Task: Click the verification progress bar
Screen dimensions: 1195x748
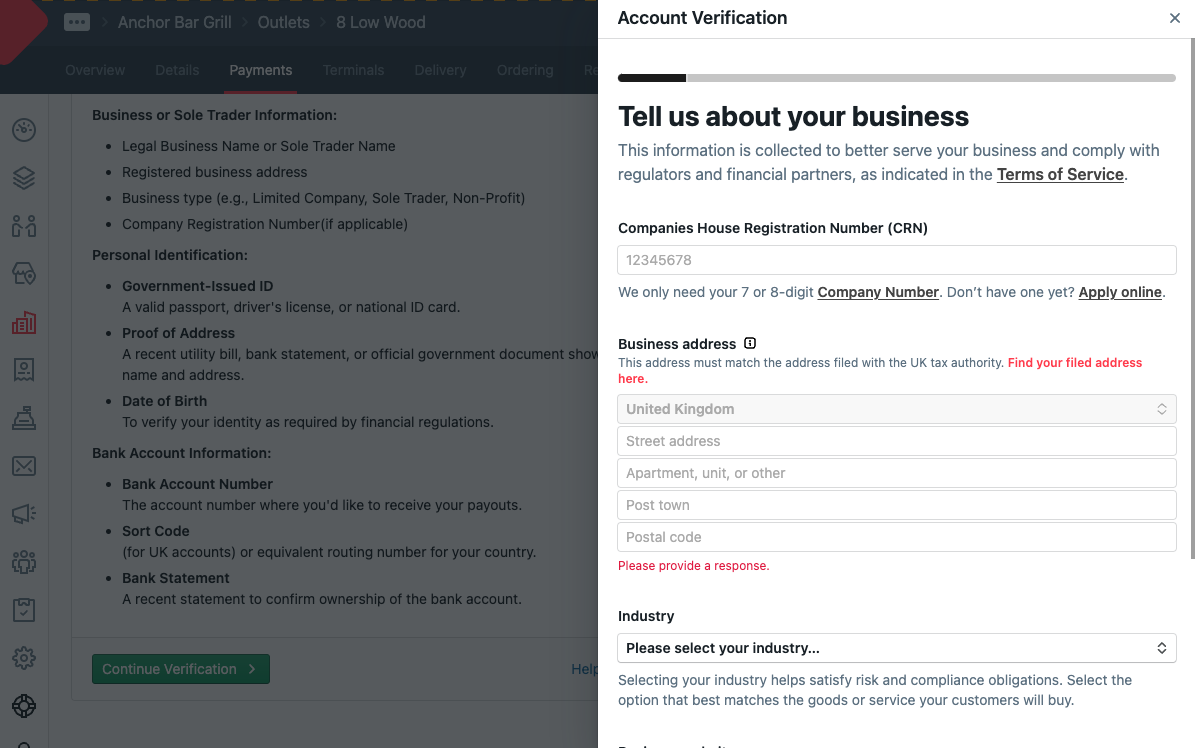Action: click(896, 78)
